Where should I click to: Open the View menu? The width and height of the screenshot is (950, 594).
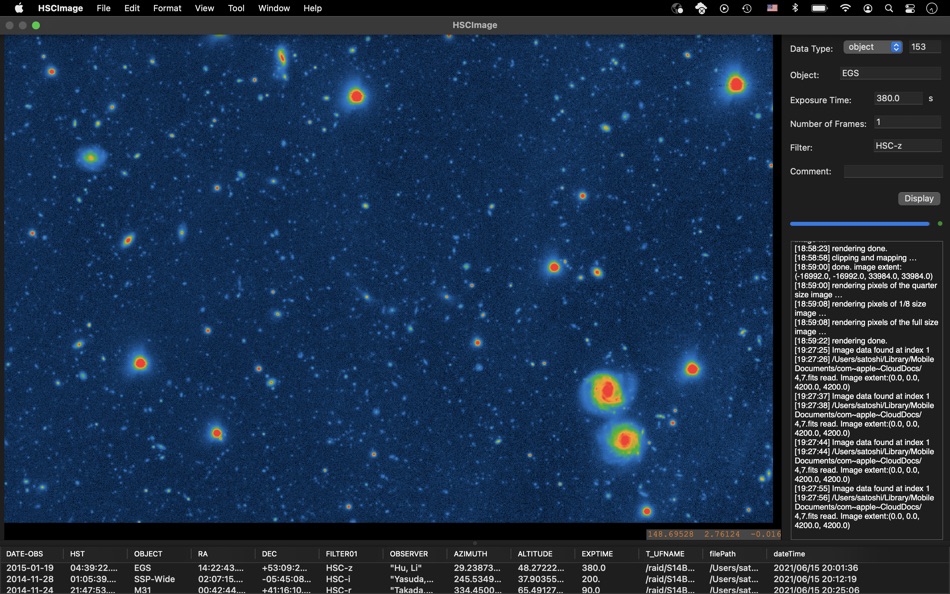[x=204, y=8]
